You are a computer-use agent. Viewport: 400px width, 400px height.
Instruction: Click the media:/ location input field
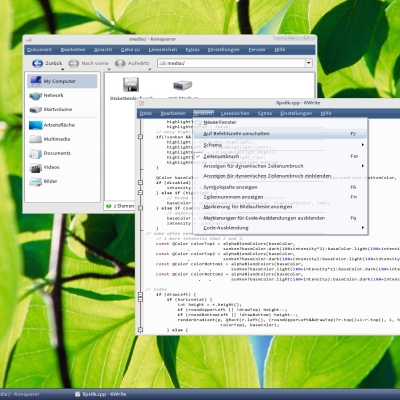click(231, 63)
